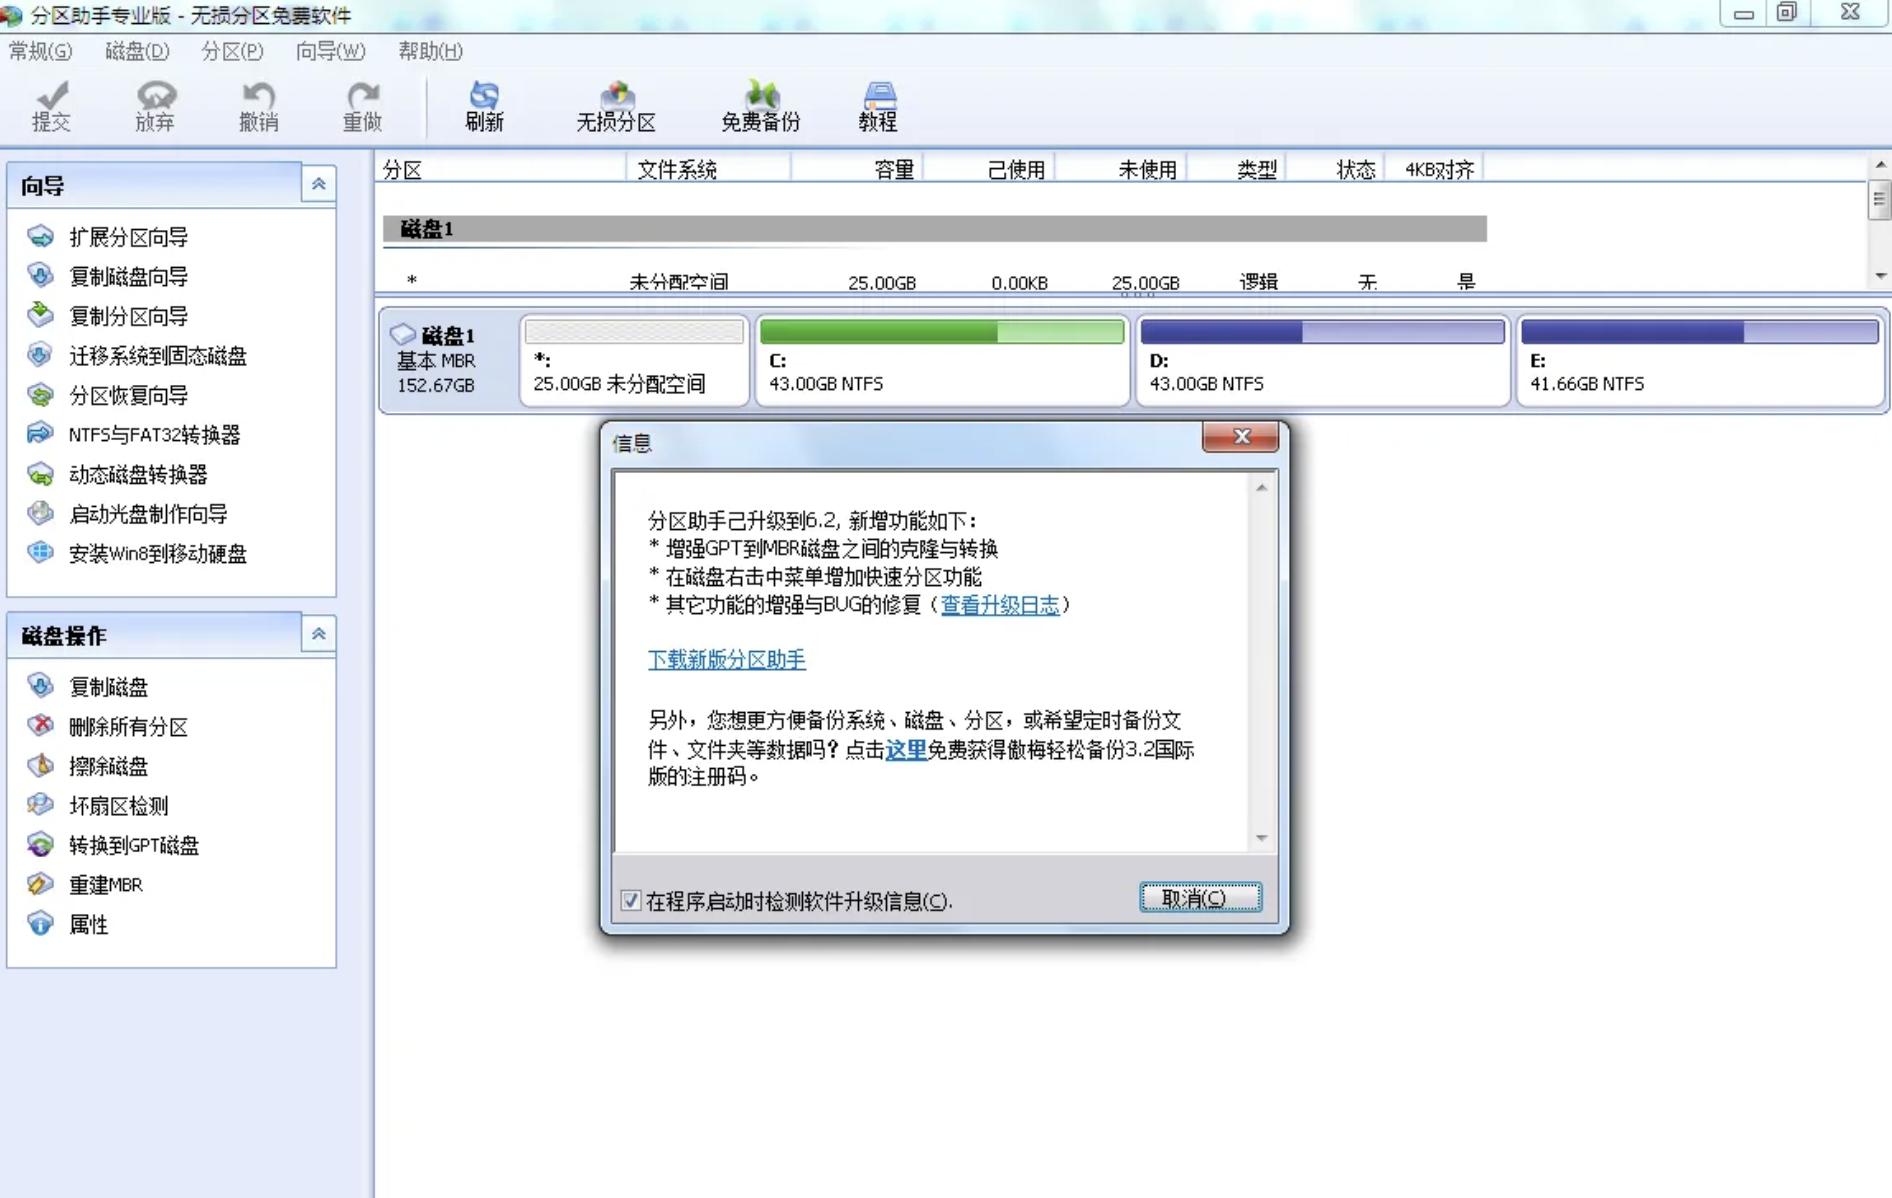Click the 已使用 column header

coord(988,169)
